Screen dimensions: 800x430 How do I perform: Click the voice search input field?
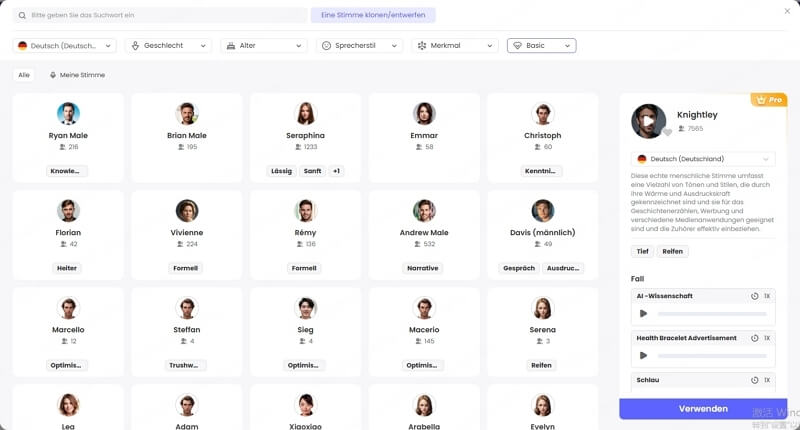pos(165,16)
